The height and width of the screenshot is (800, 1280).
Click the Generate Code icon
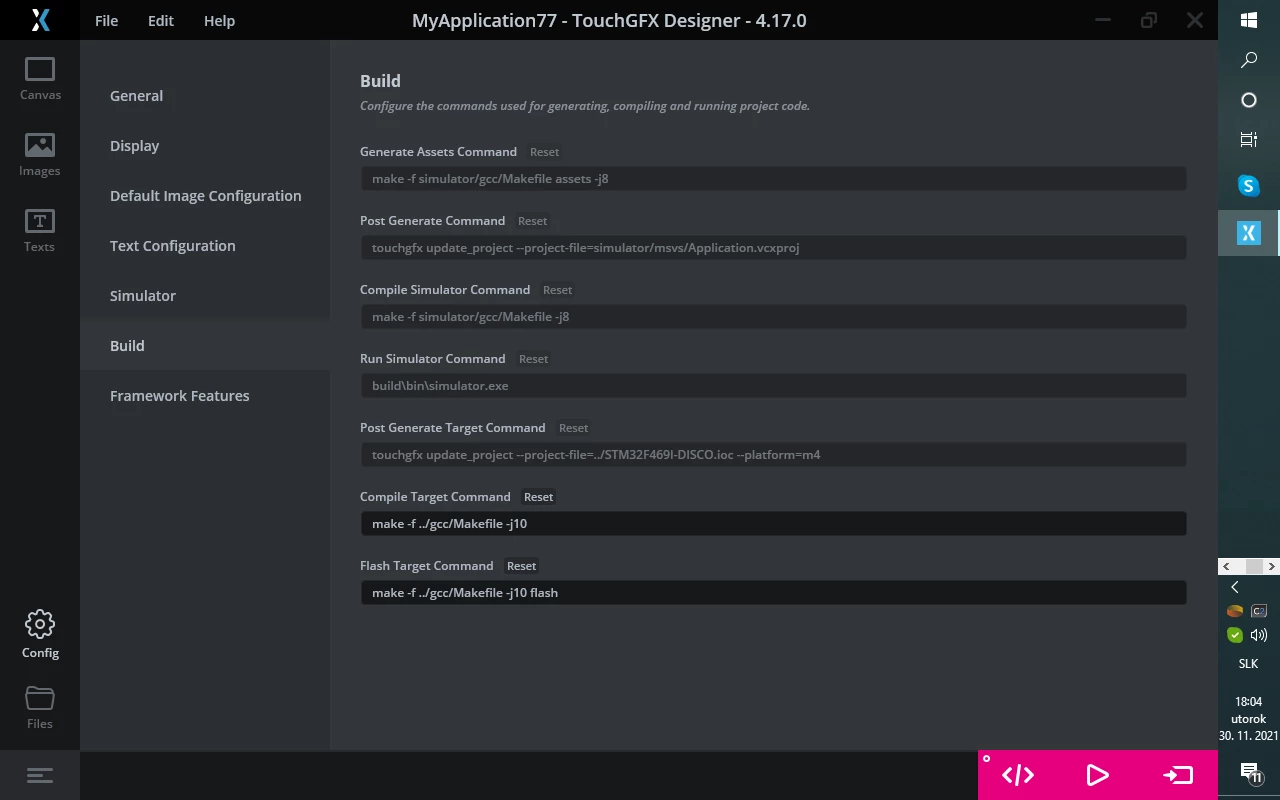[1018, 775]
